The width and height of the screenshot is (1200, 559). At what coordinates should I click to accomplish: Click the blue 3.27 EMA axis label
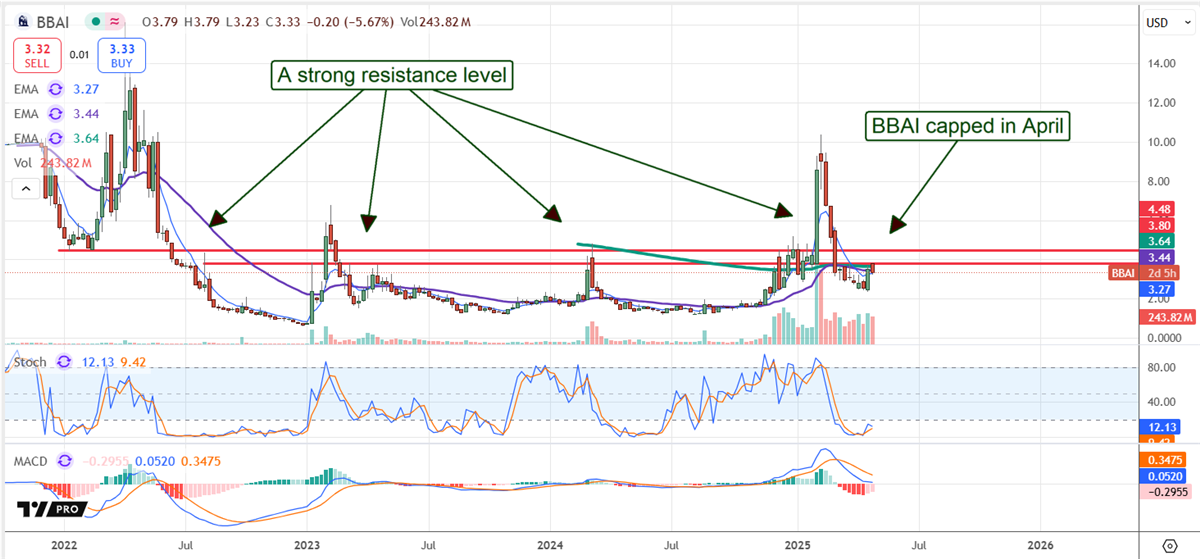coord(1155,288)
